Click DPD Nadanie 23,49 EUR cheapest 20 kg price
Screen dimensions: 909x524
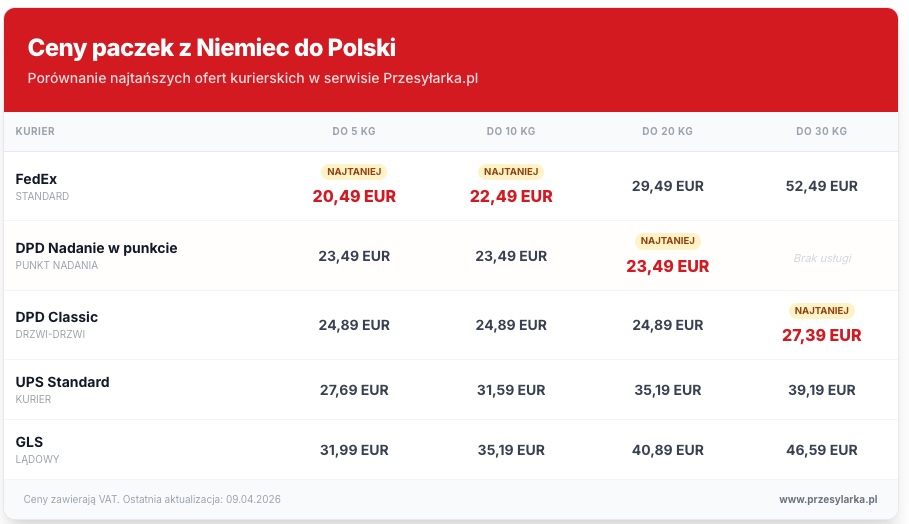667,266
